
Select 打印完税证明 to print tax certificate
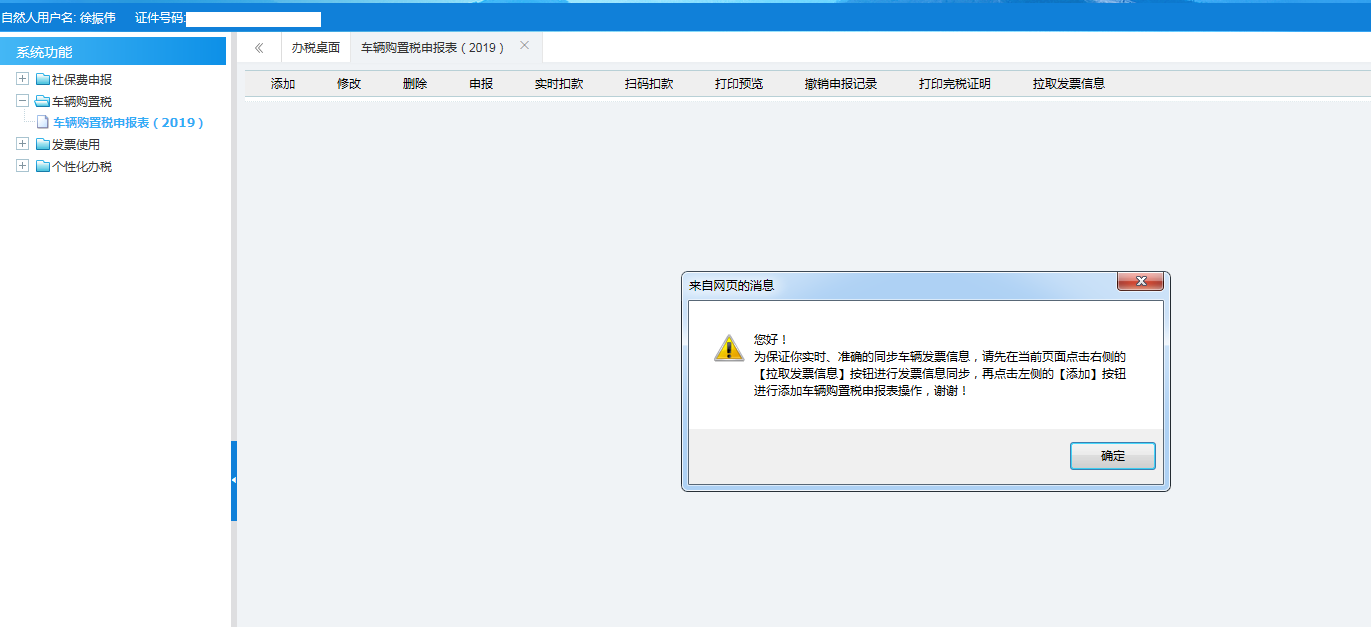[957, 83]
